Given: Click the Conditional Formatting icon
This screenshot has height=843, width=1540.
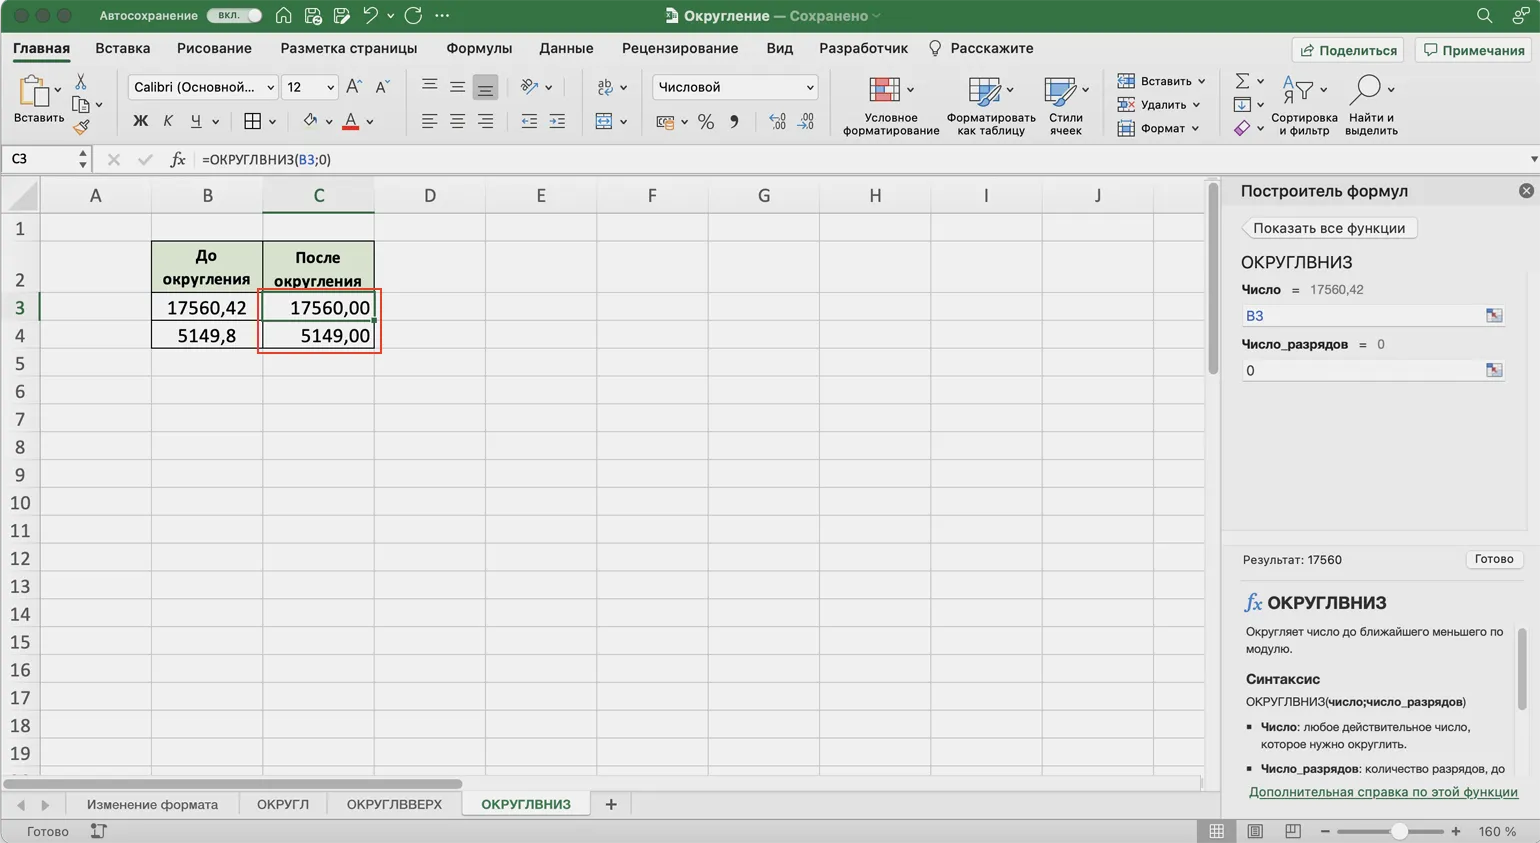Looking at the screenshot, I should pyautogui.click(x=885, y=91).
